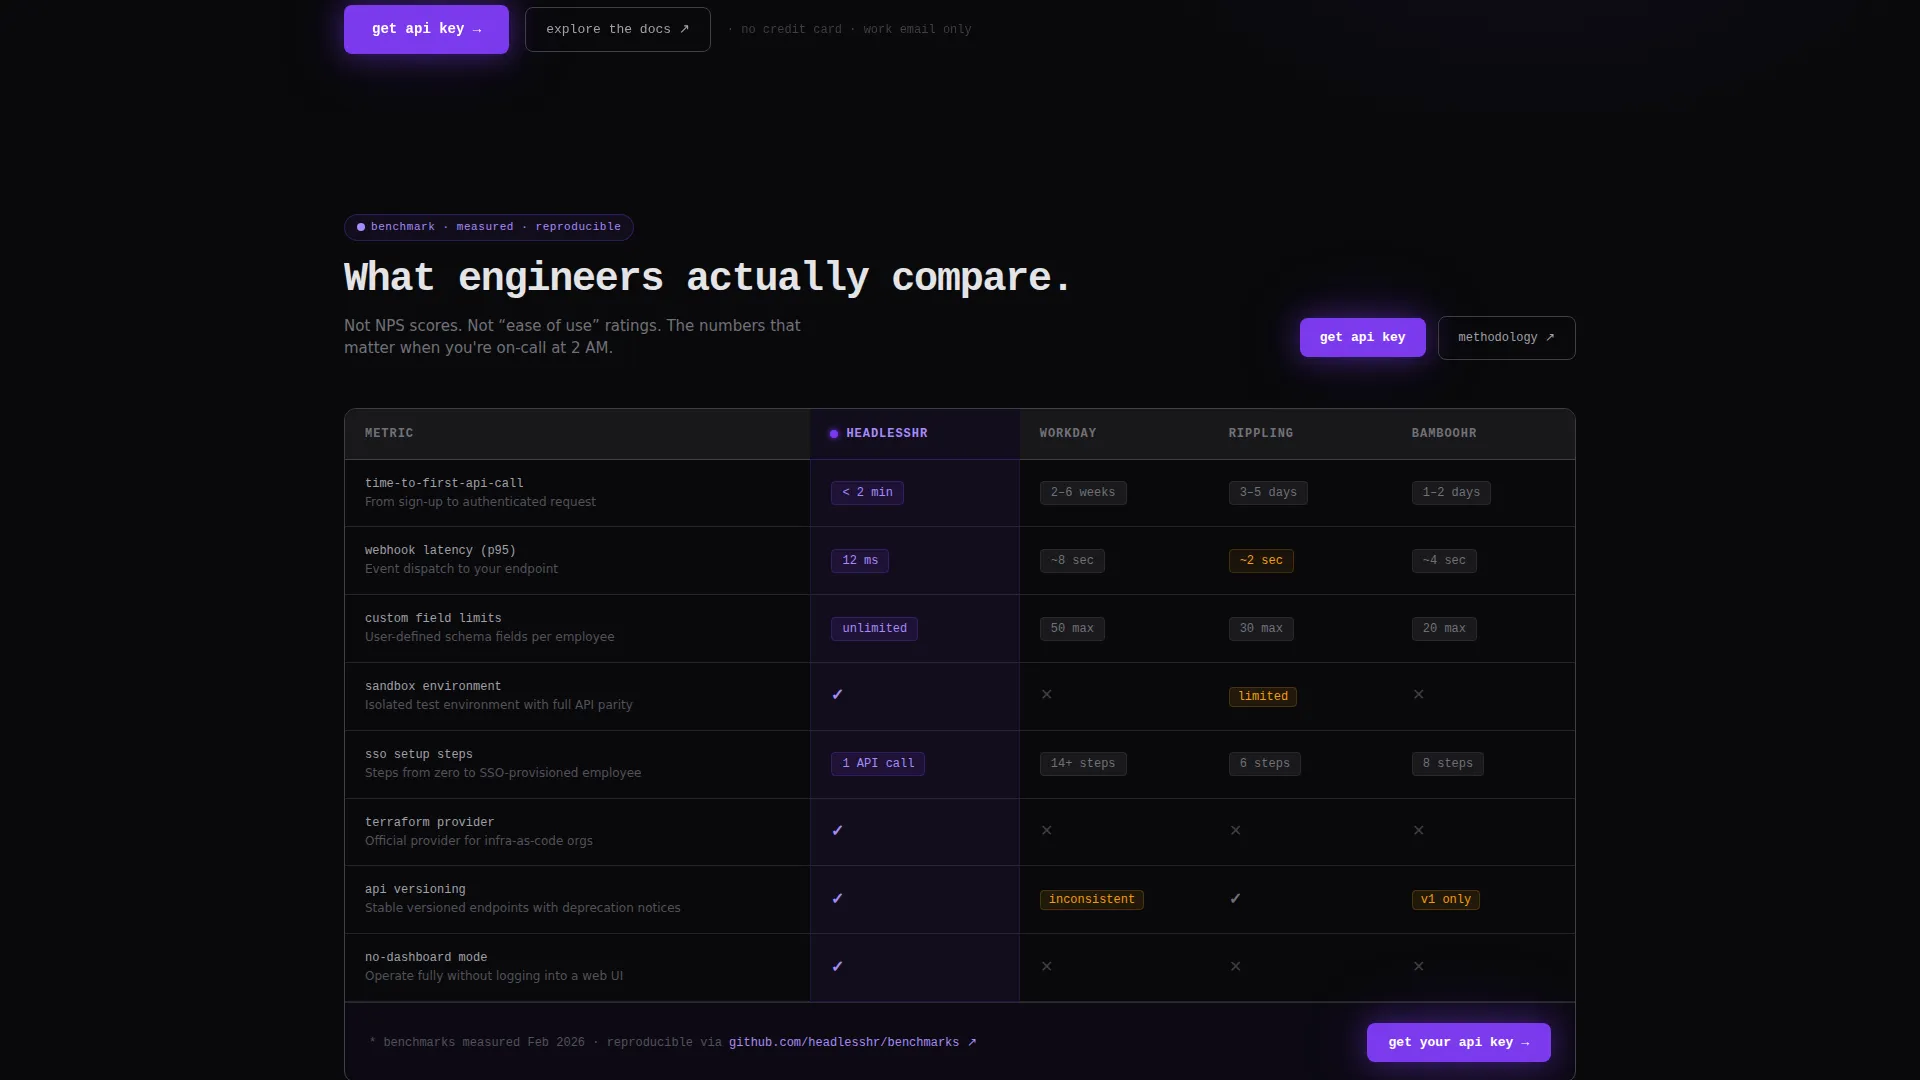
Task: Select the '30 max' Rippling badge
Action: (1261, 629)
